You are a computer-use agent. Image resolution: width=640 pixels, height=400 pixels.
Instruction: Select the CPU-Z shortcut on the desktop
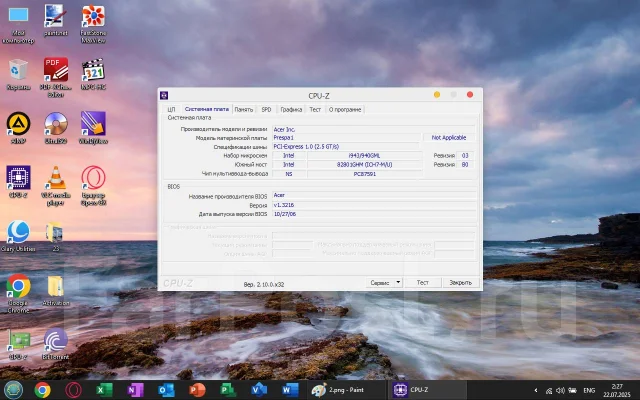click(x=18, y=182)
